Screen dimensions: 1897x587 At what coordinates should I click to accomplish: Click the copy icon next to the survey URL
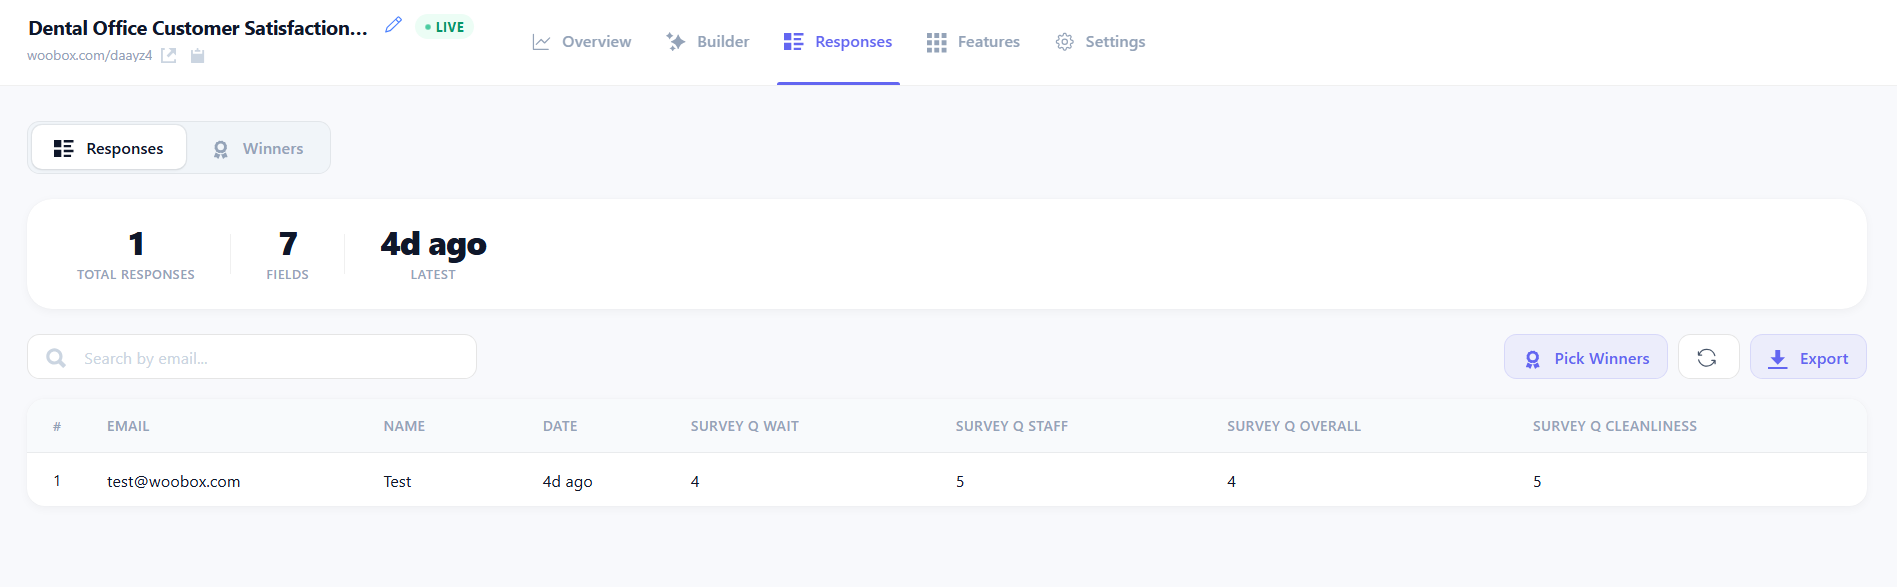point(197,56)
